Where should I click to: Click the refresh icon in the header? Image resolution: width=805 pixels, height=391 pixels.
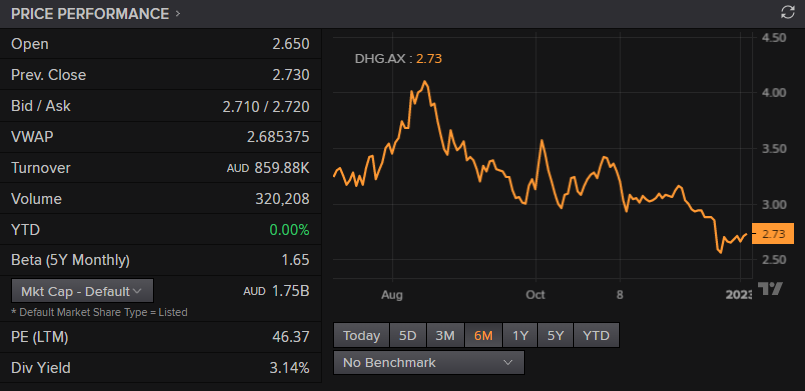tap(788, 13)
